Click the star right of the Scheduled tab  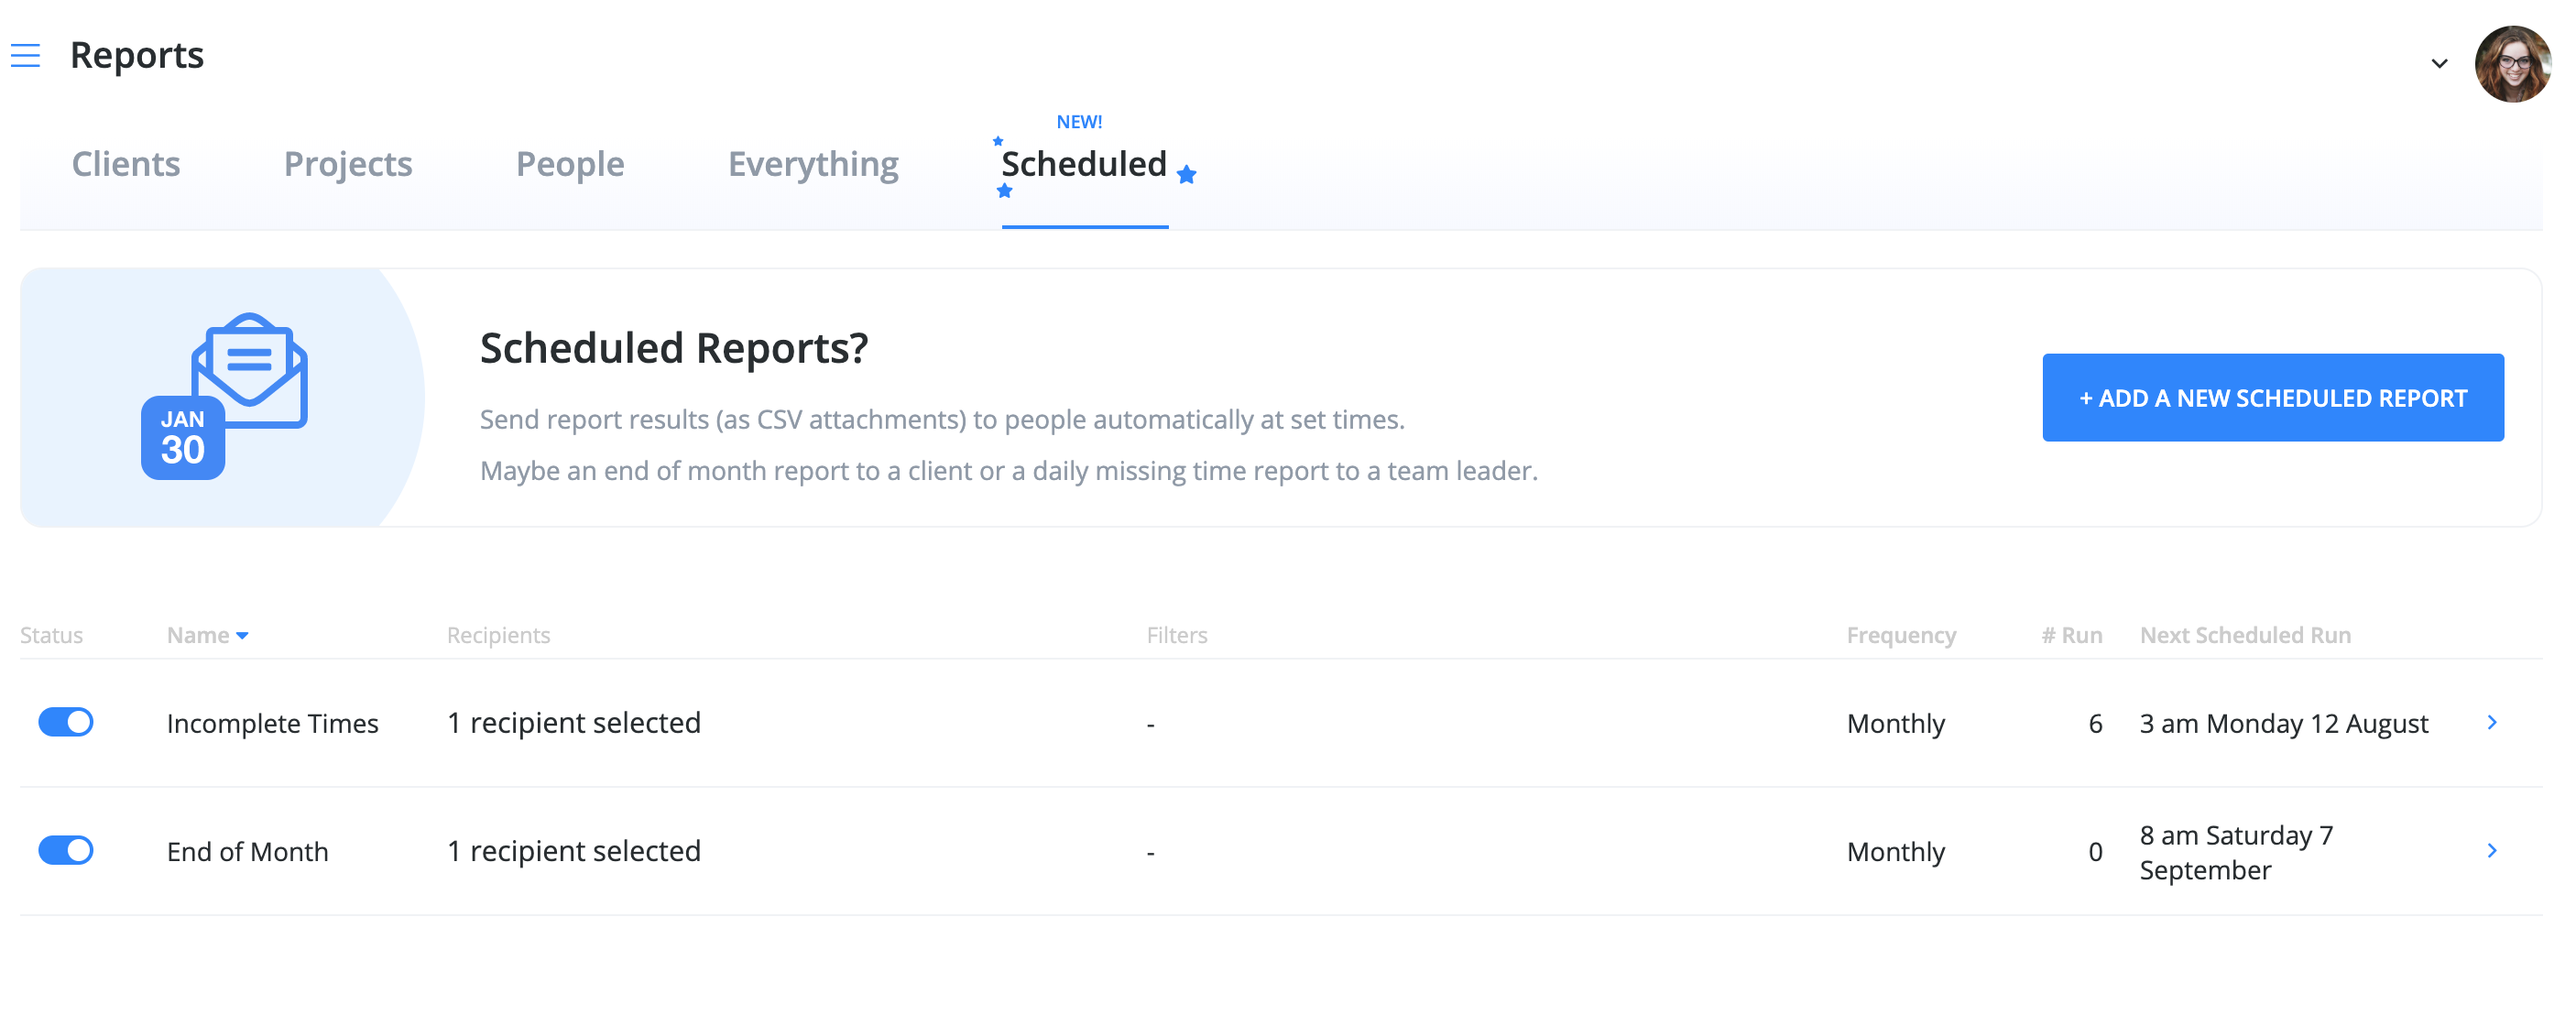[x=1186, y=175]
